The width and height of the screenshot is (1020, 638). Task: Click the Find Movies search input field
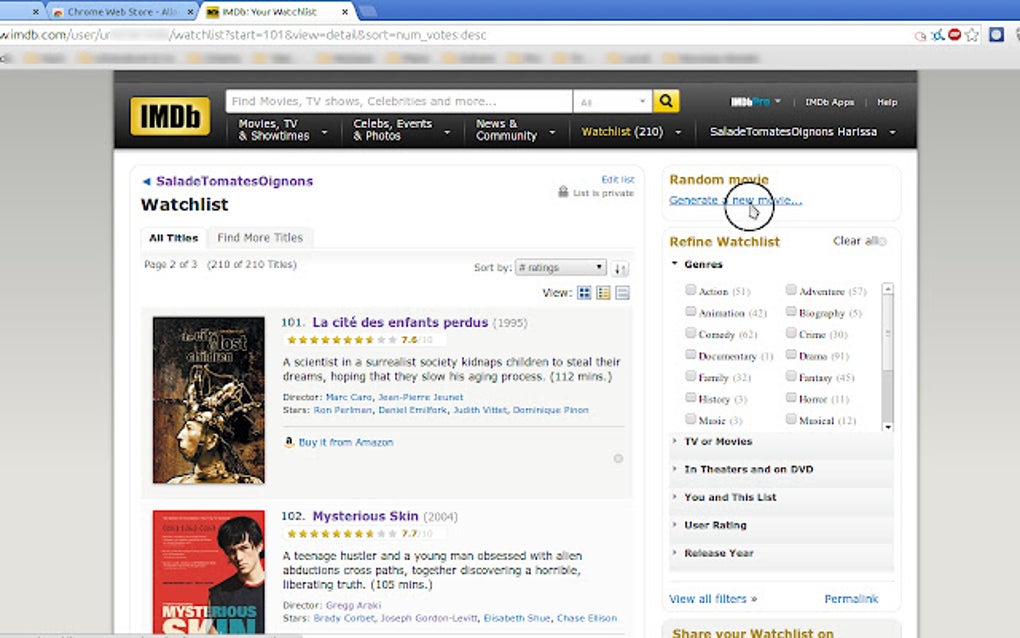pyautogui.click(x=399, y=101)
